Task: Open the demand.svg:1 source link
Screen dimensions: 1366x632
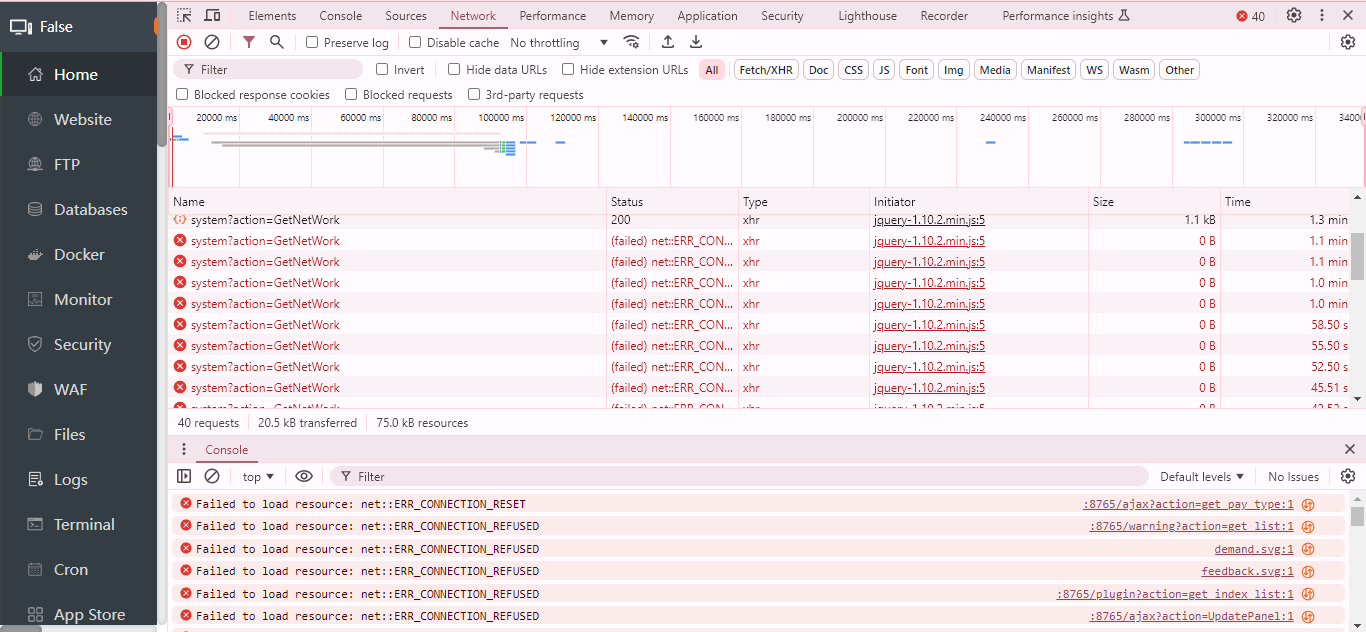Action: [x=1253, y=549]
